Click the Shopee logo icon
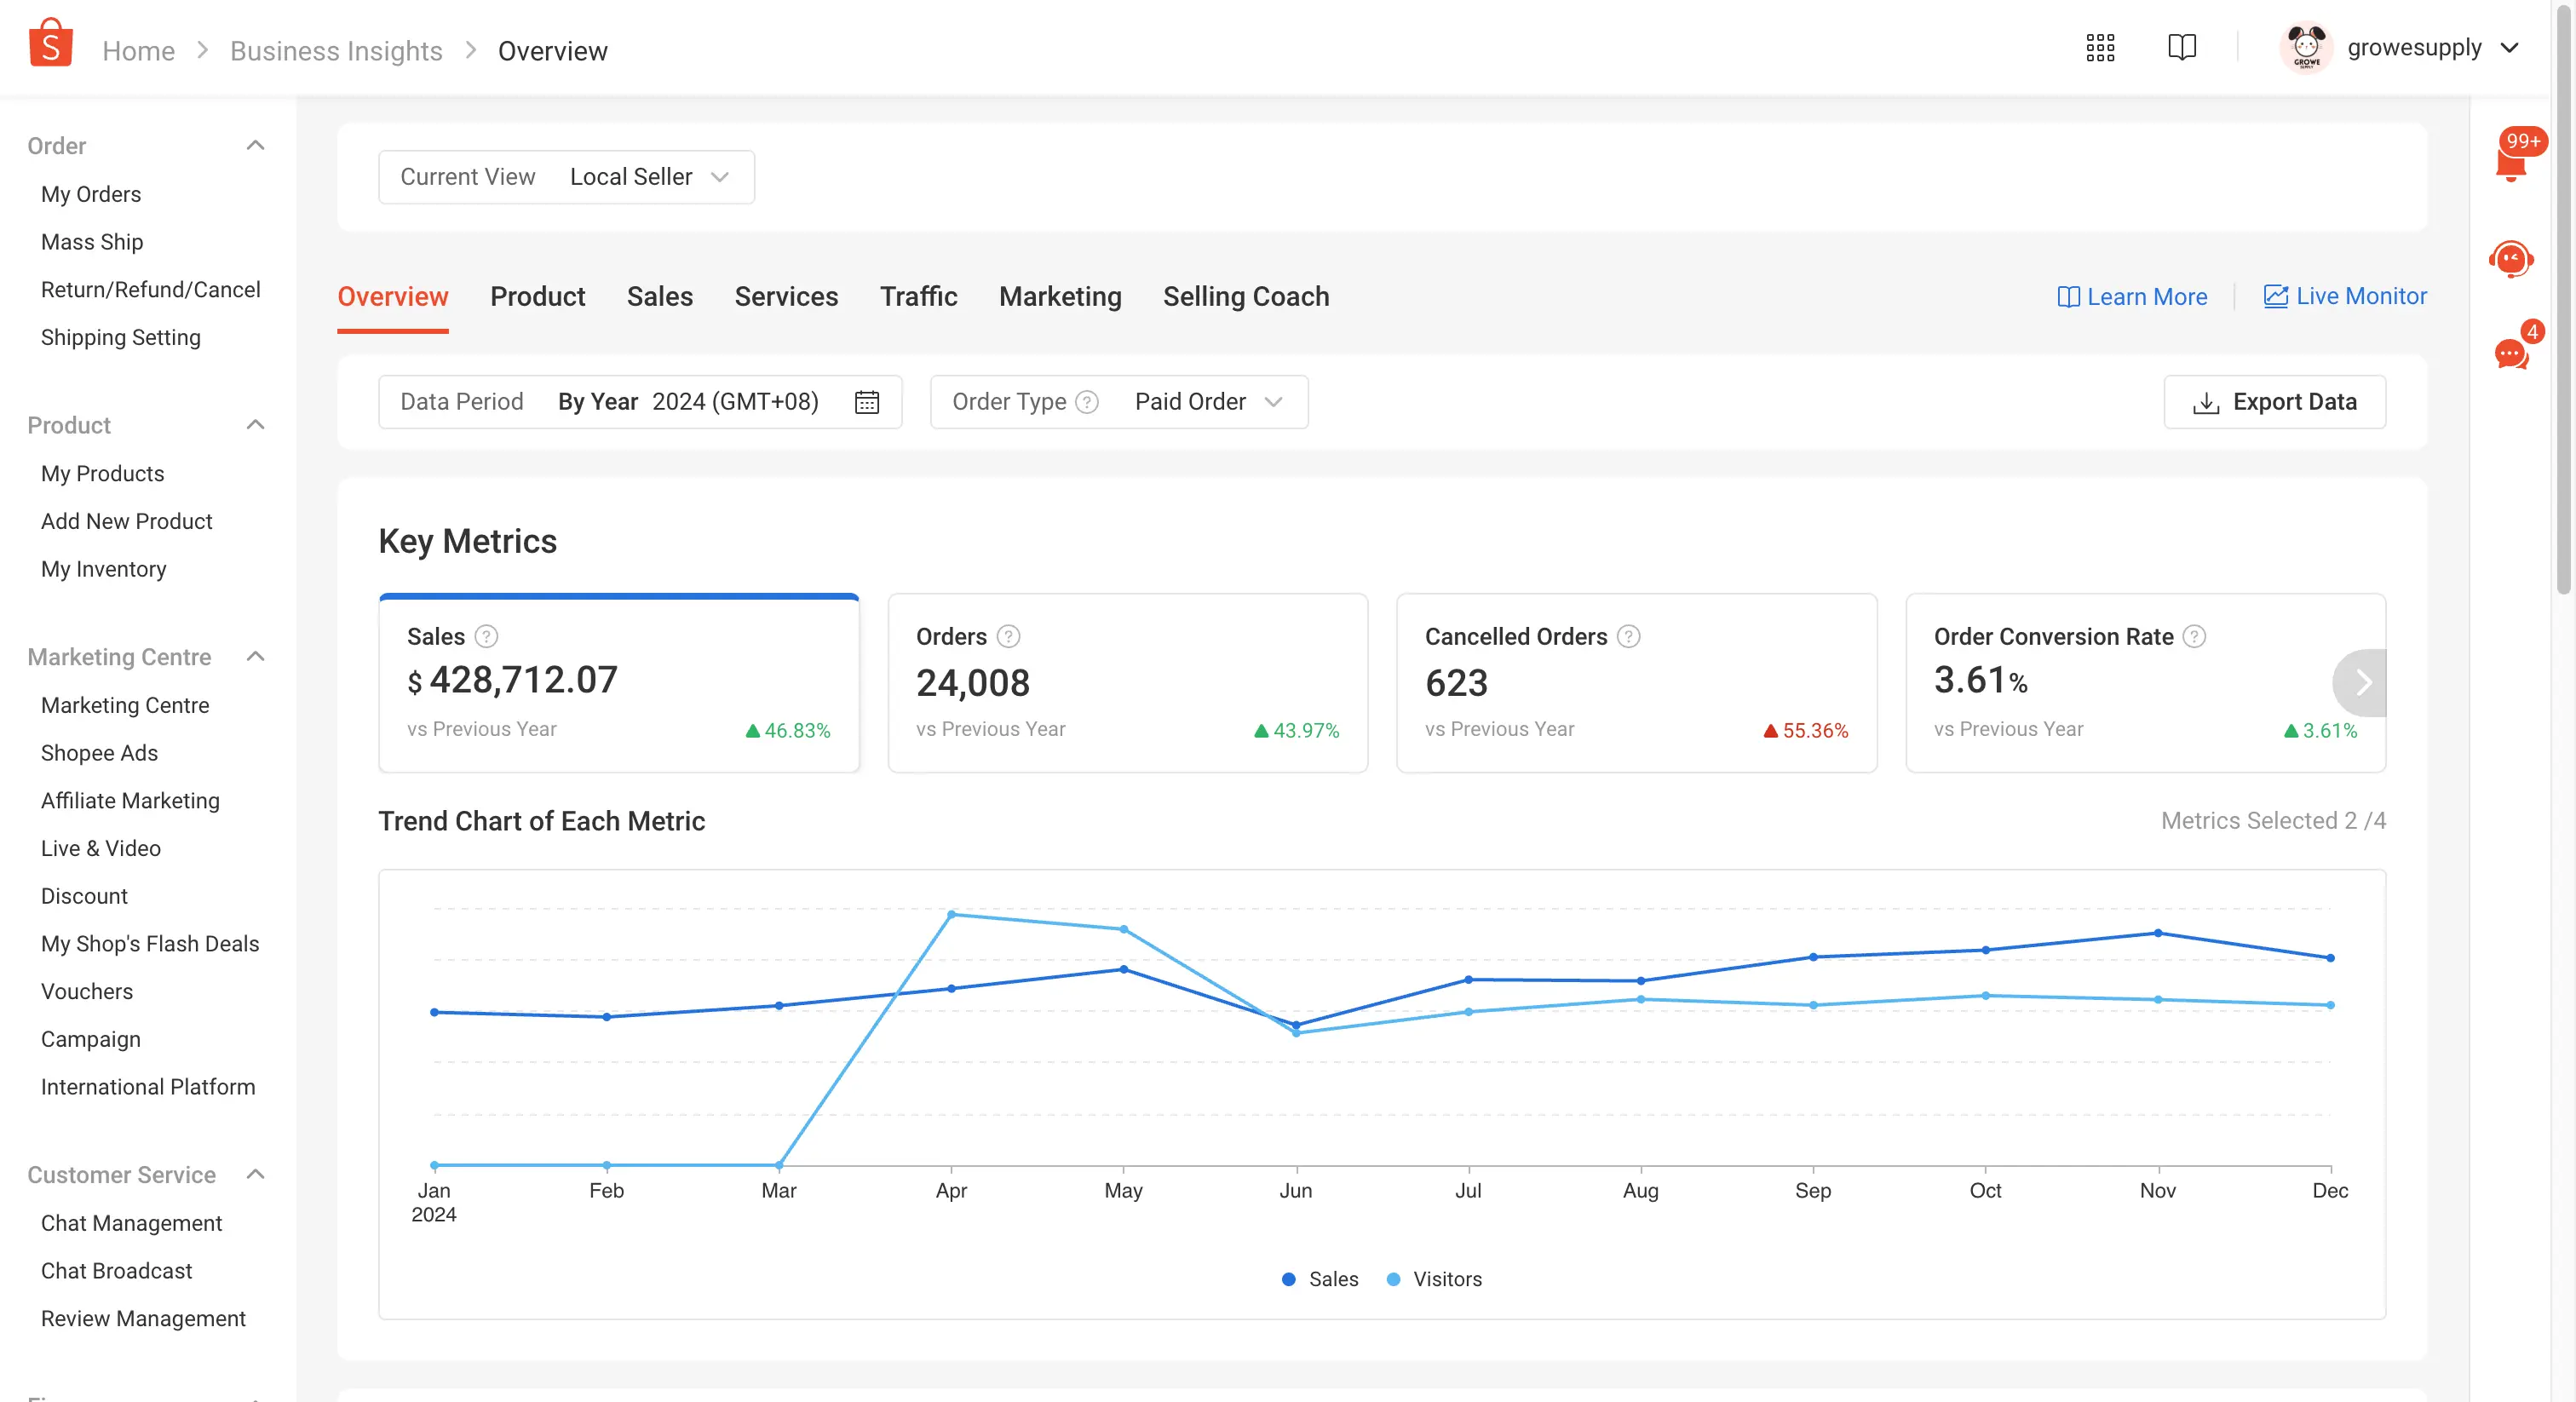 tap(50, 45)
